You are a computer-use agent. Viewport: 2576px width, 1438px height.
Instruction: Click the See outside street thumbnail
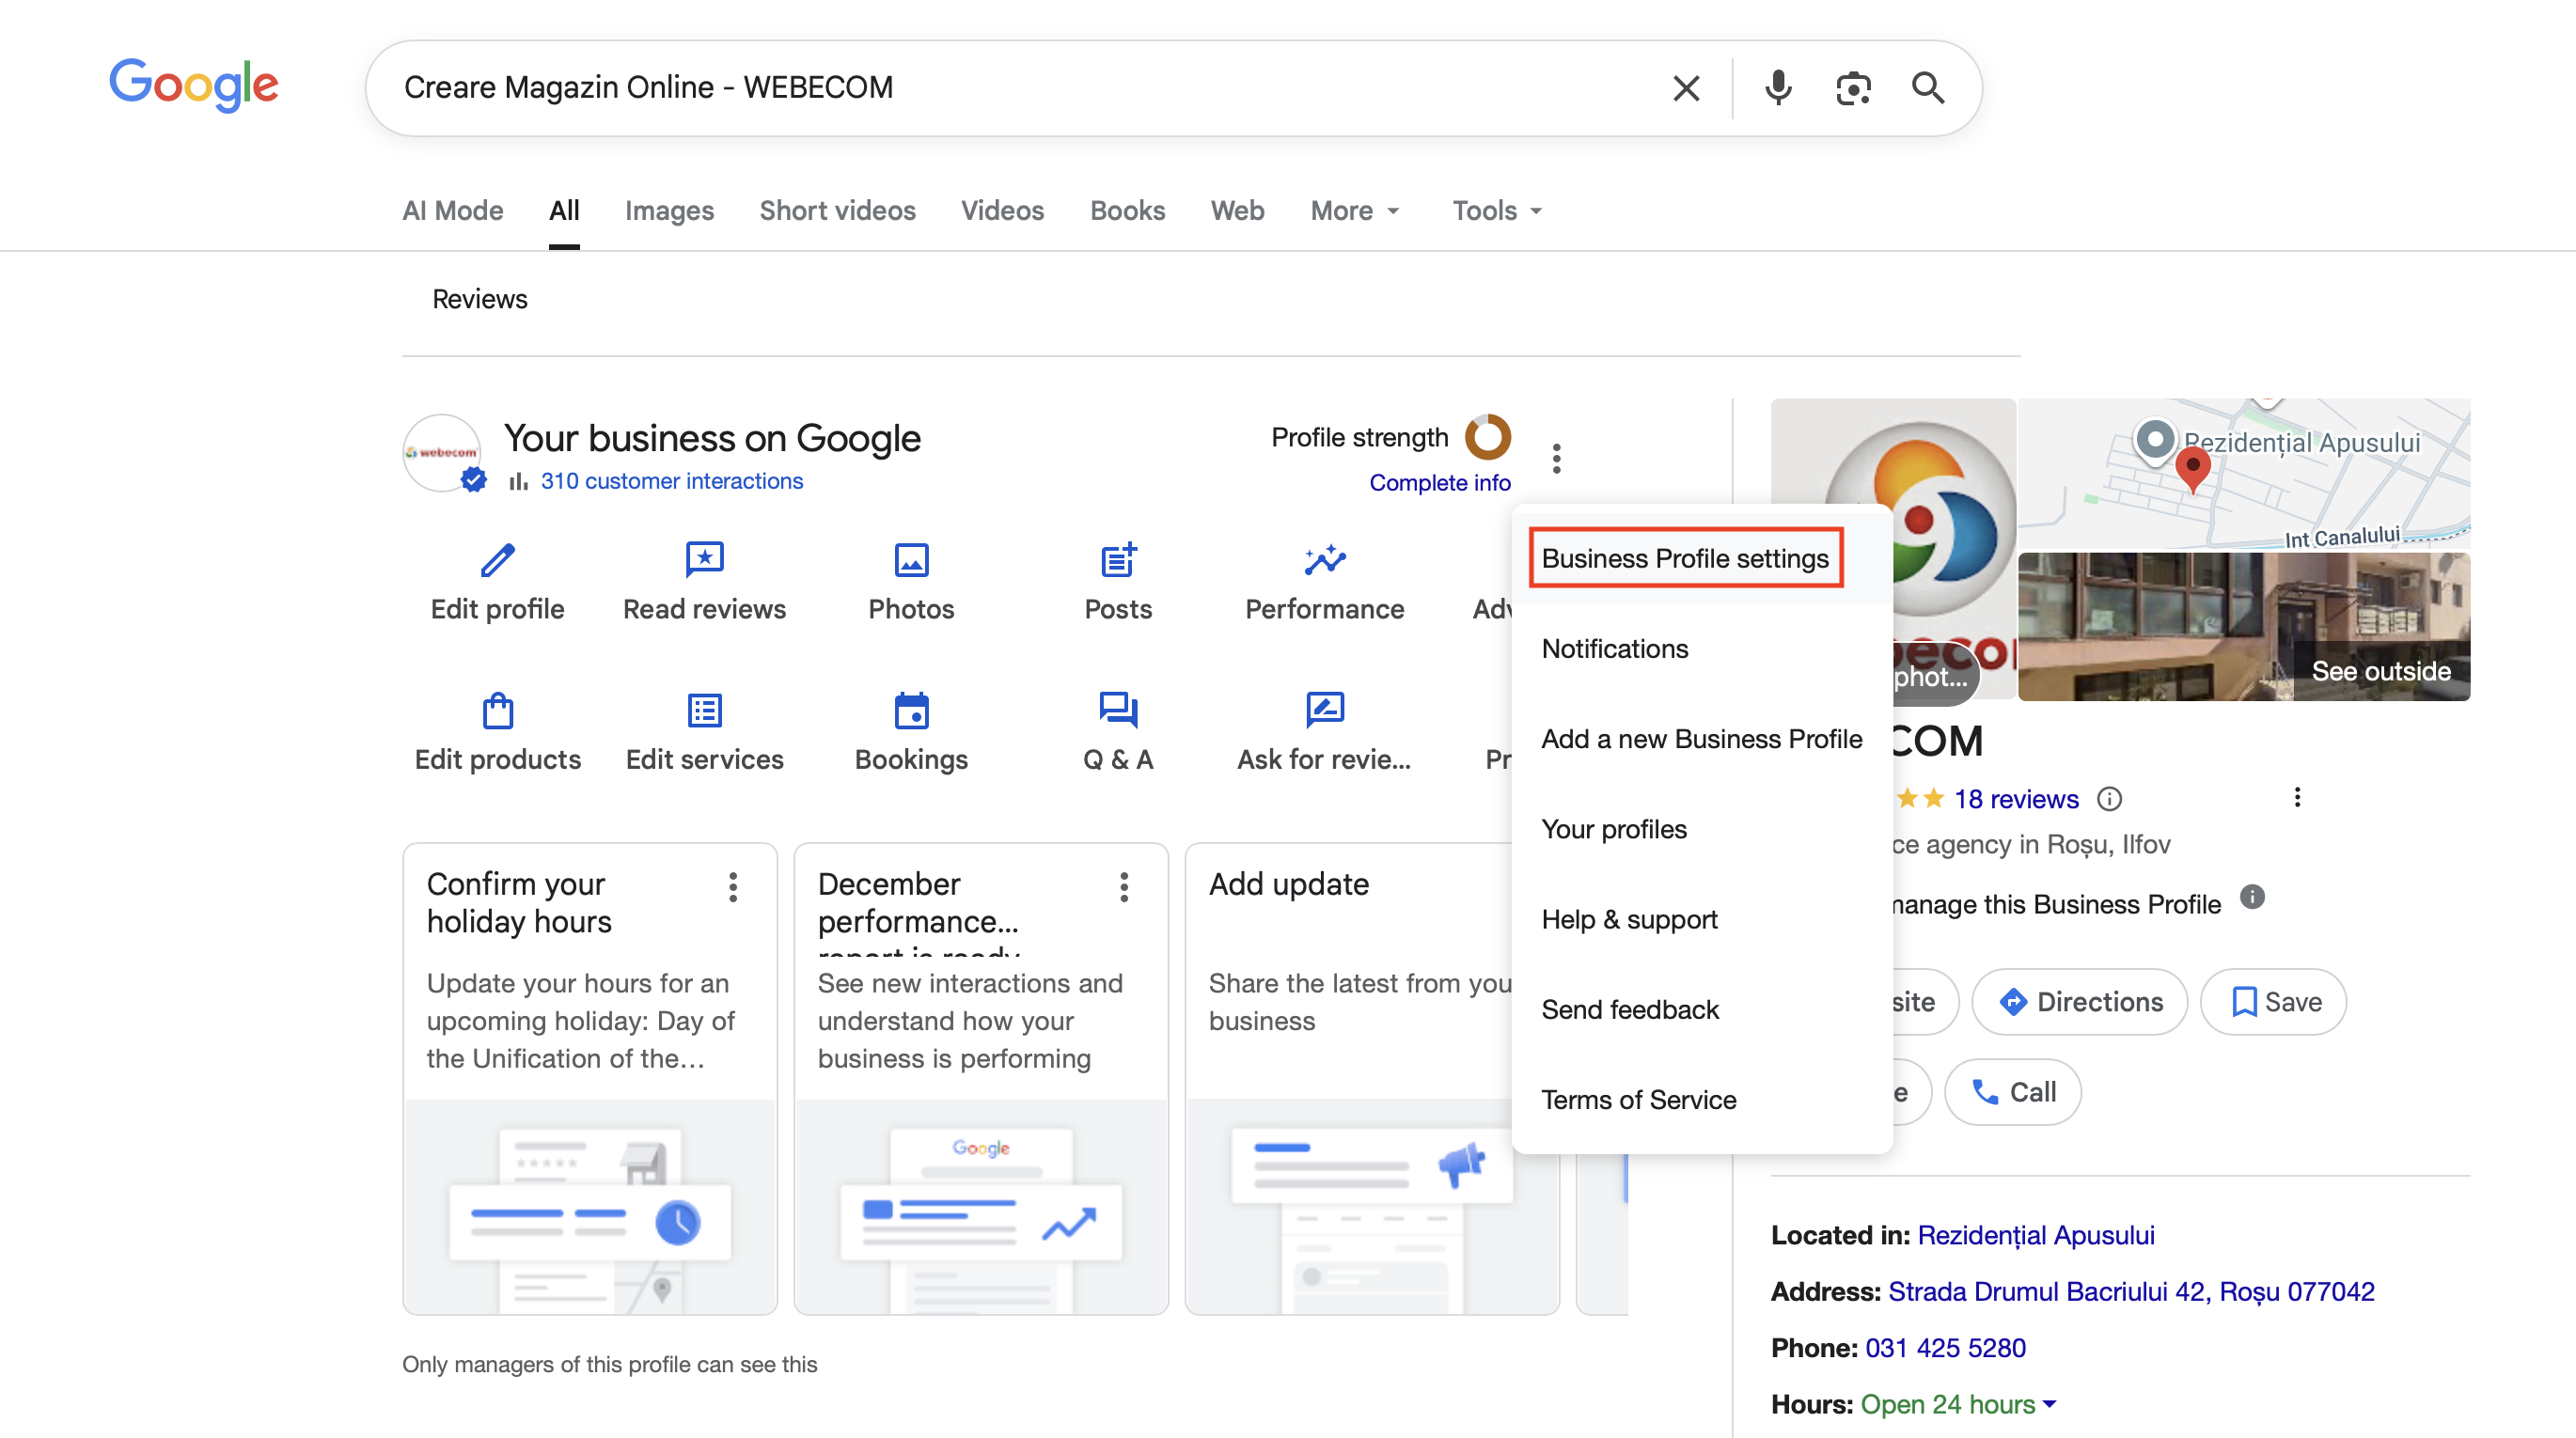coord(2243,627)
